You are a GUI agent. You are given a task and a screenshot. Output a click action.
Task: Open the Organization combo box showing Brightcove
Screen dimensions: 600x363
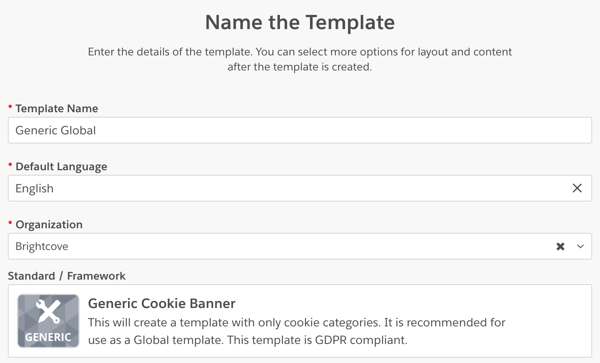tap(300, 246)
